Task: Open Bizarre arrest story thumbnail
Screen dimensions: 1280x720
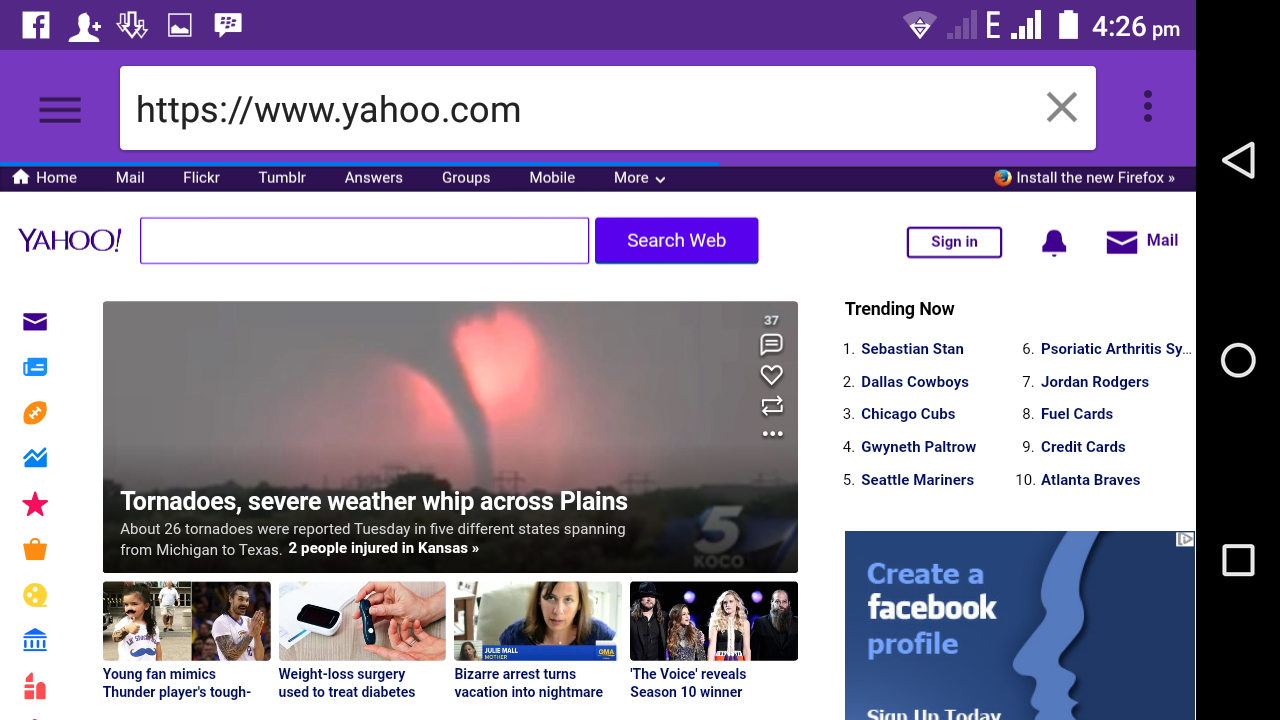Action: point(538,621)
